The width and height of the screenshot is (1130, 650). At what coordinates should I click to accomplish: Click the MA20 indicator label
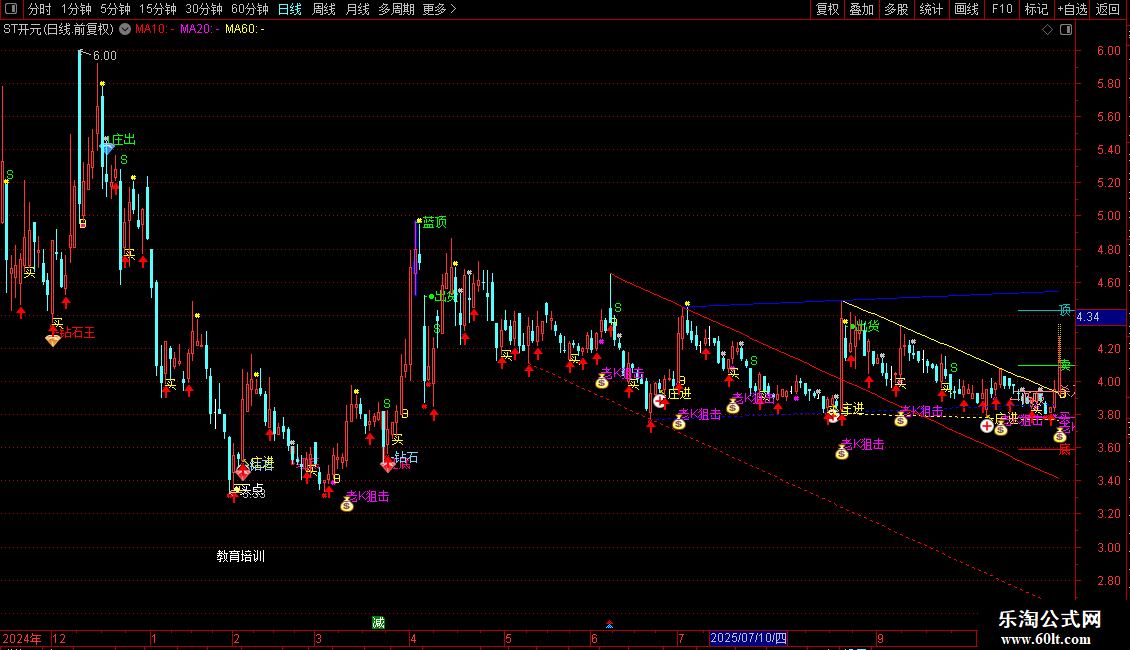tap(200, 30)
